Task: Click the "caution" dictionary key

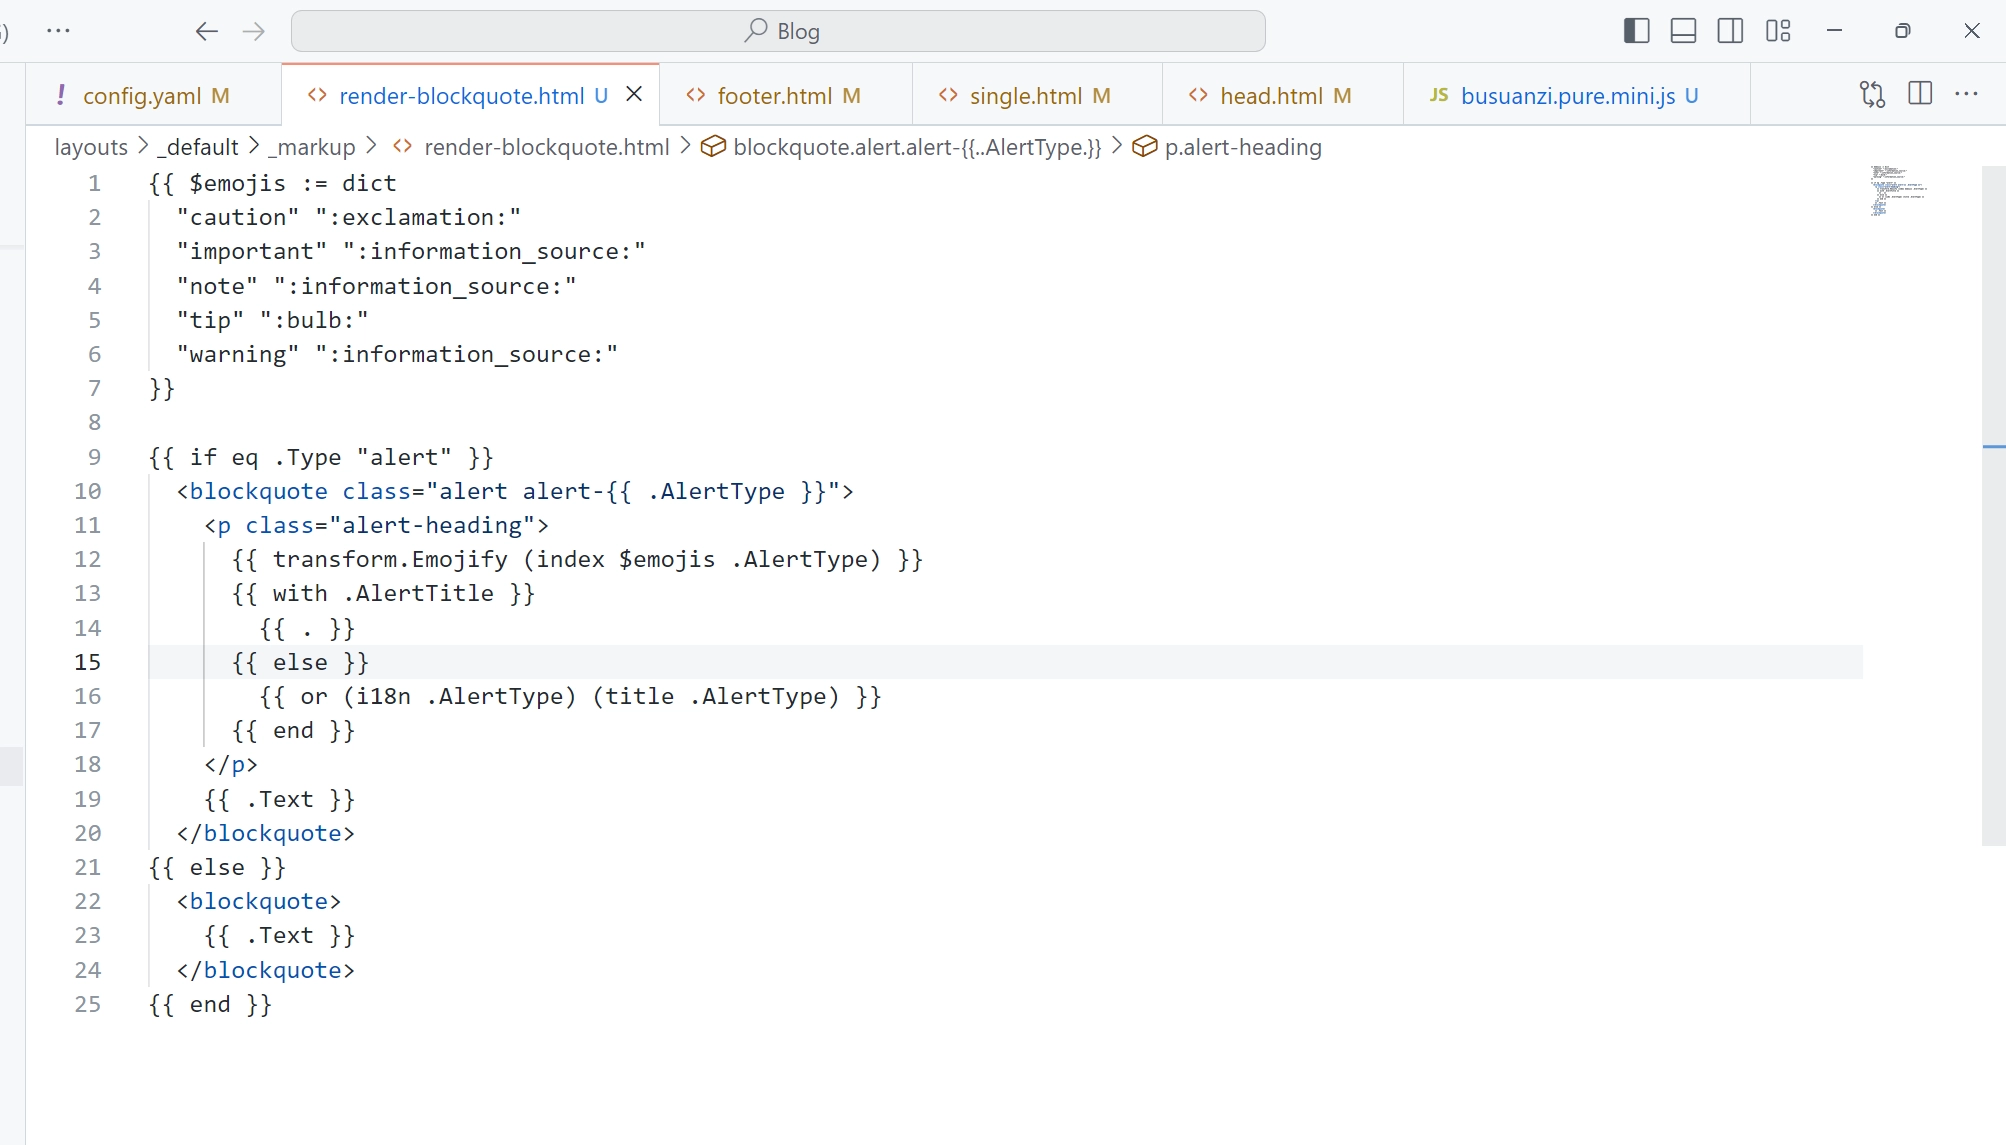Action: point(238,217)
